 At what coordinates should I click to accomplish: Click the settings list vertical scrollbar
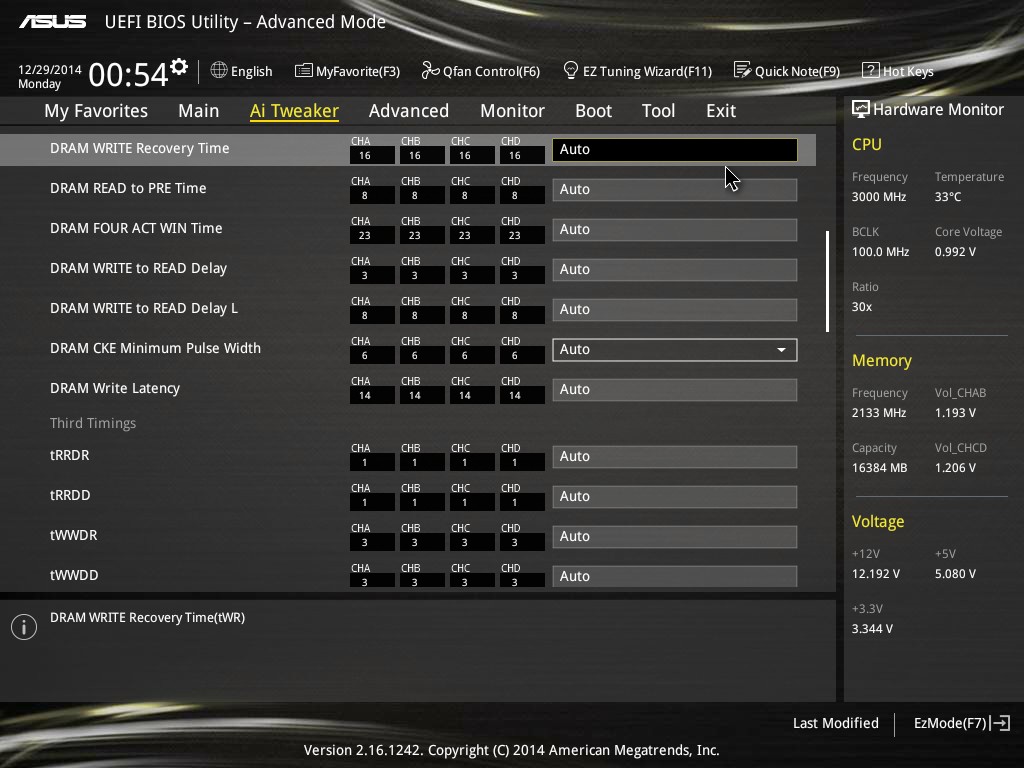pyautogui.click(x=827, y=281)
